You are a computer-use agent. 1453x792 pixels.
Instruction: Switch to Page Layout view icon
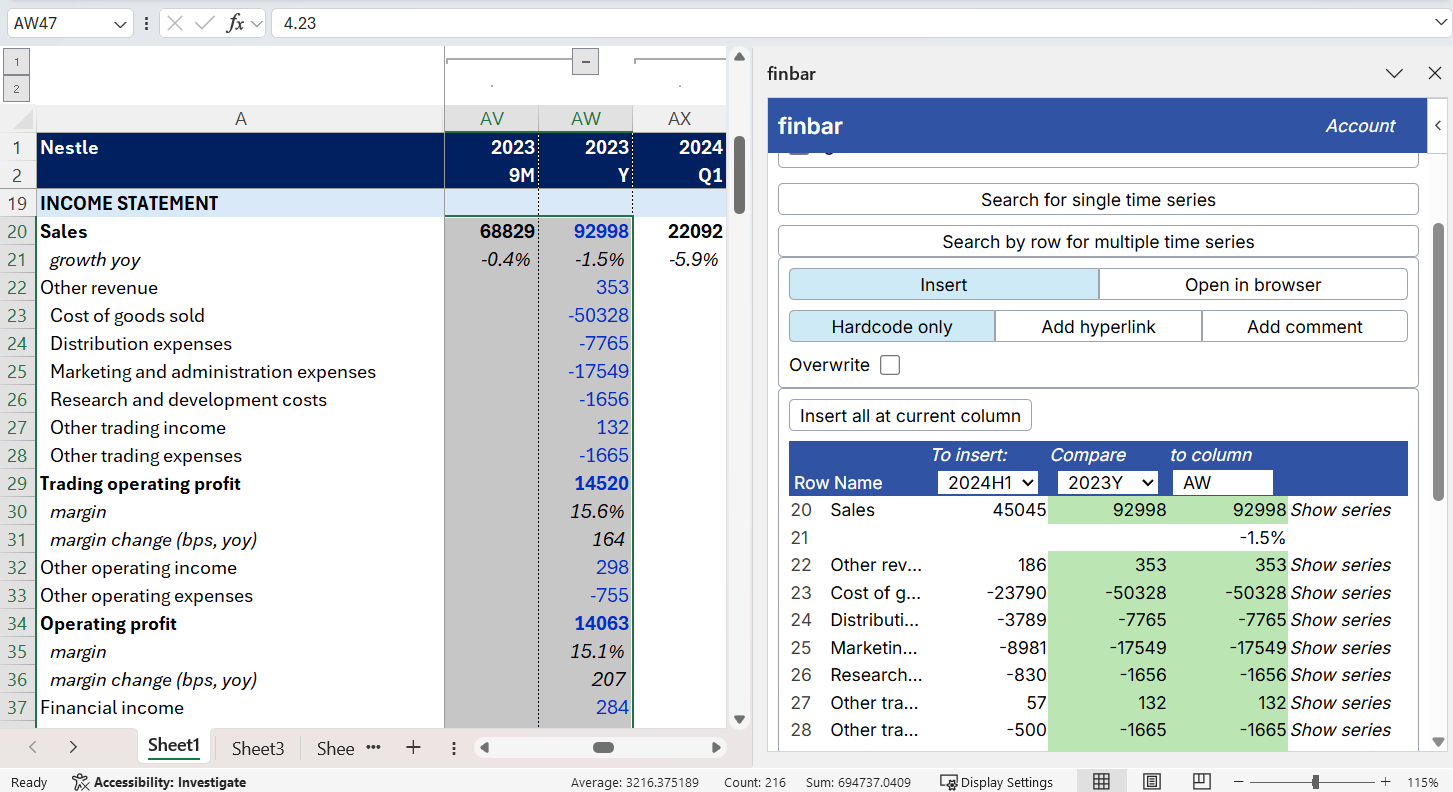tap(1151, 781)
